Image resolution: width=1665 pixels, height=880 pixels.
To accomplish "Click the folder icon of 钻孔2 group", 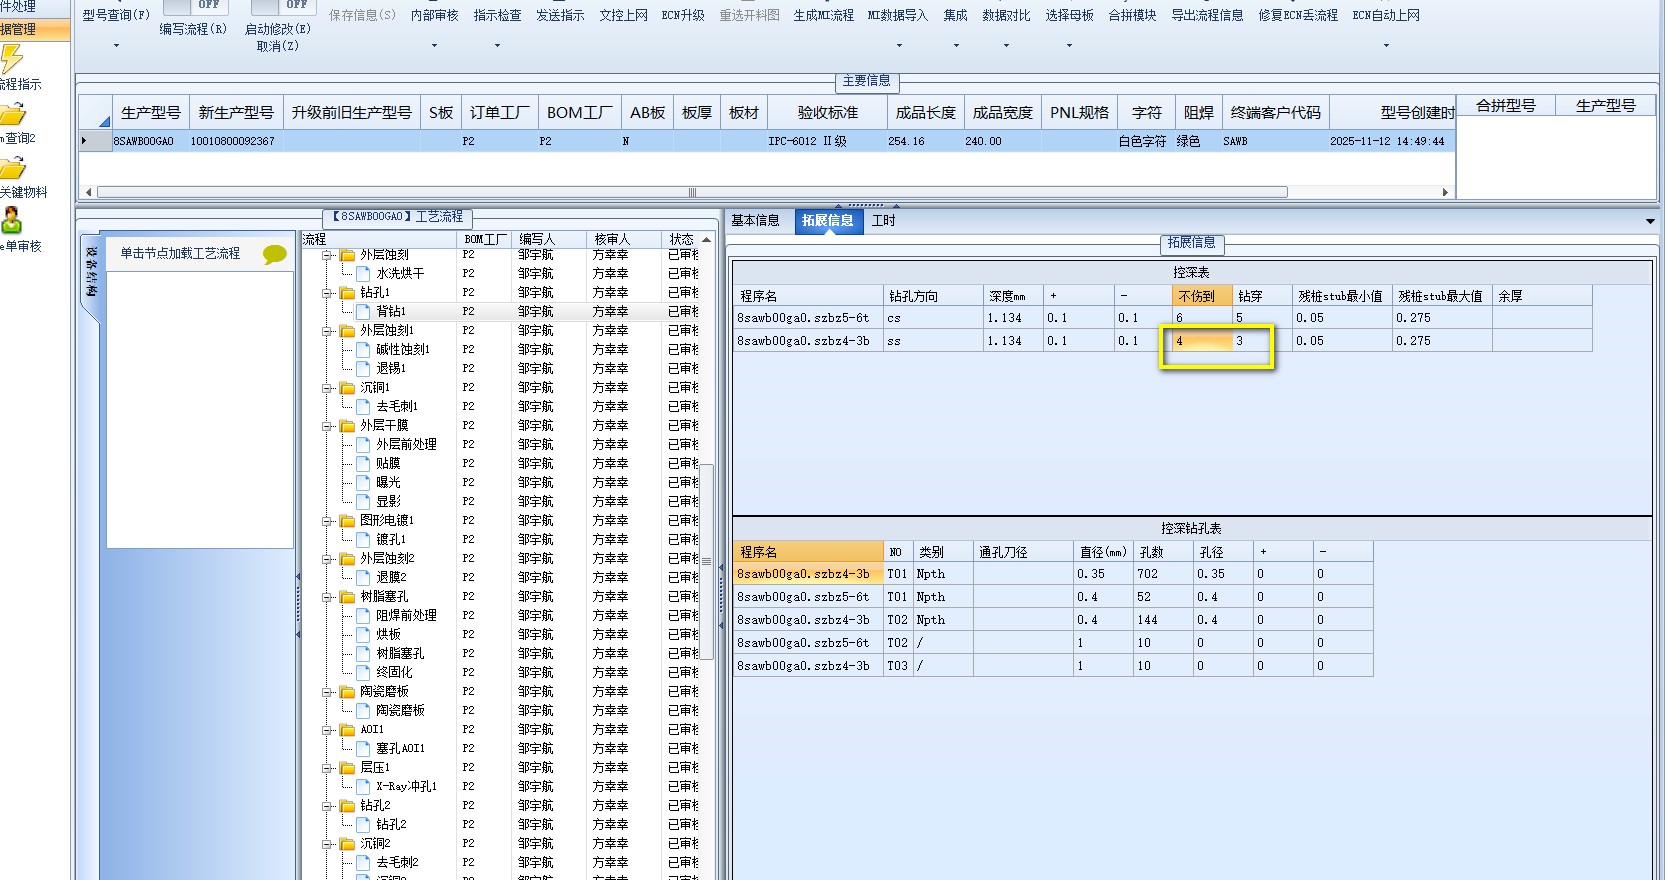I will click(348, 806).
